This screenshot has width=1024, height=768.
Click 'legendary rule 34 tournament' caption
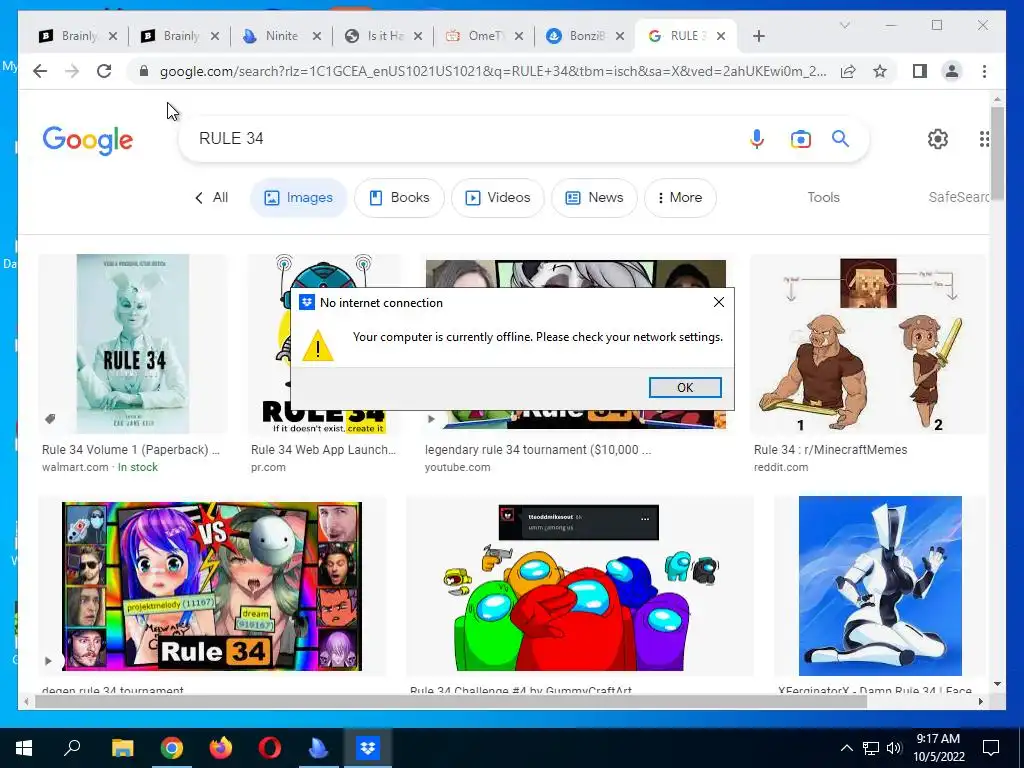[x=537, y=449]
